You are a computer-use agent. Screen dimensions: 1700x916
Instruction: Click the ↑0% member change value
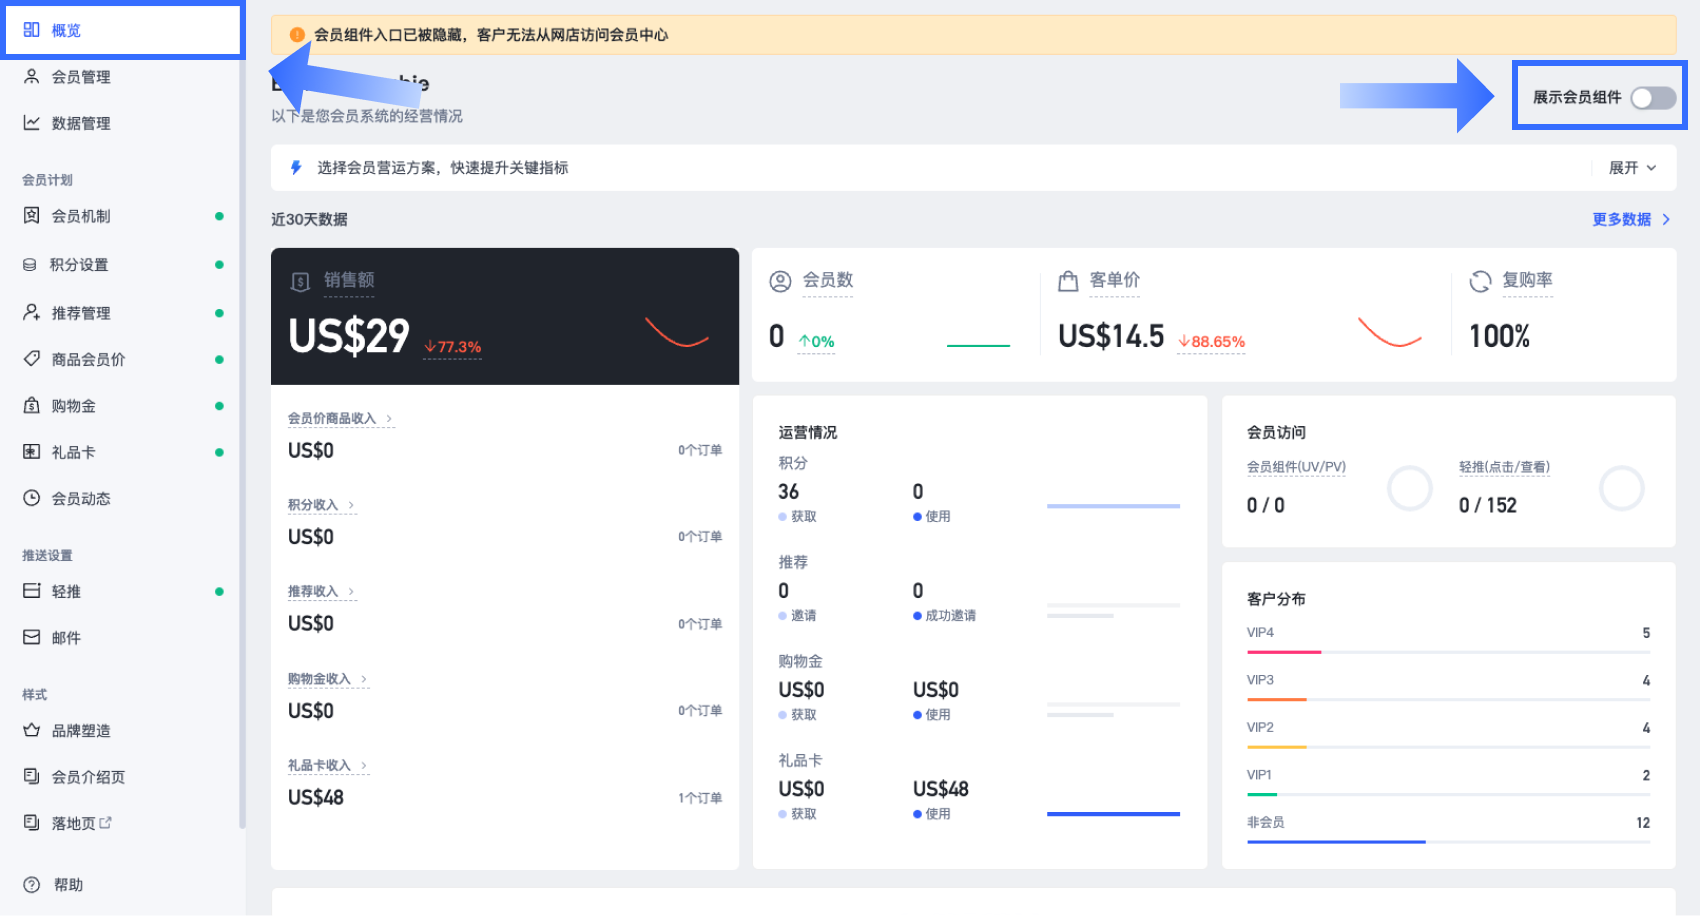point(816,342)
